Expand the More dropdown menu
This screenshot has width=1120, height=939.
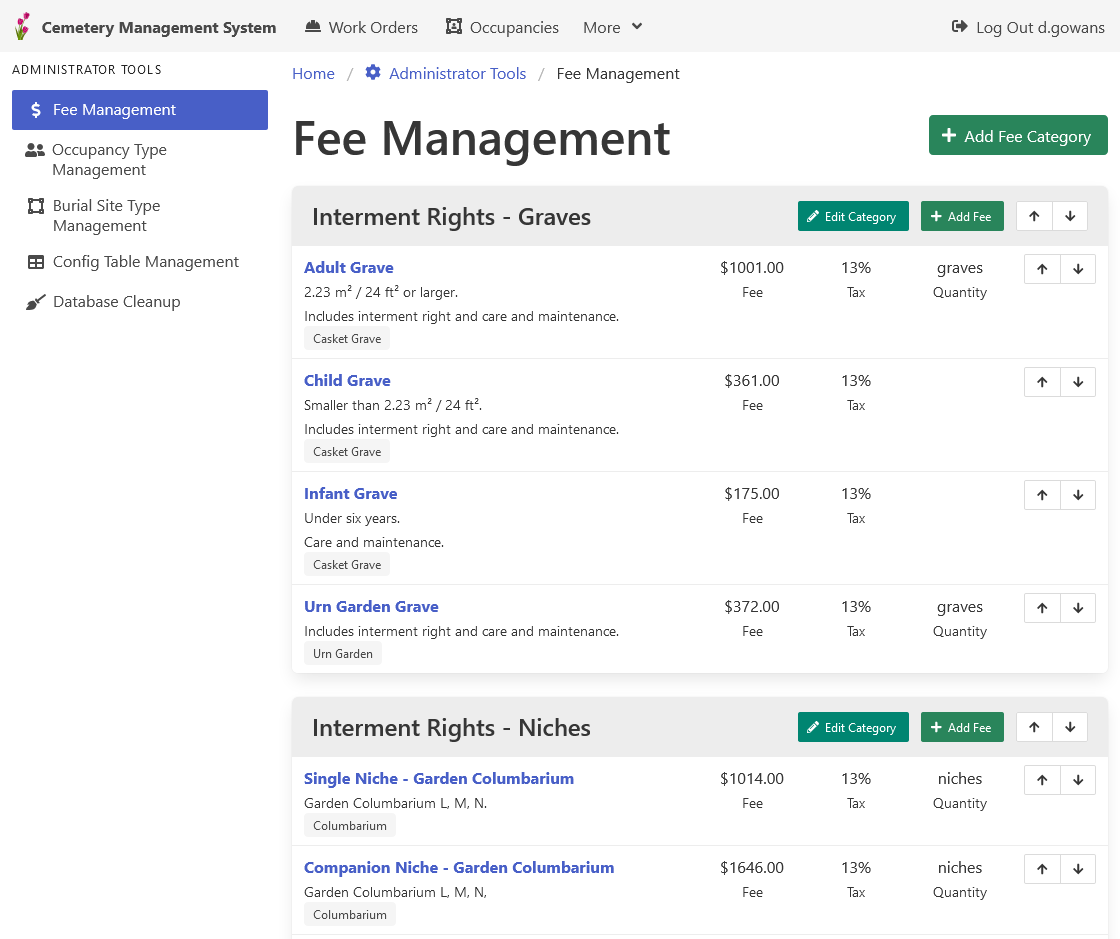click(x=612, y=27)
